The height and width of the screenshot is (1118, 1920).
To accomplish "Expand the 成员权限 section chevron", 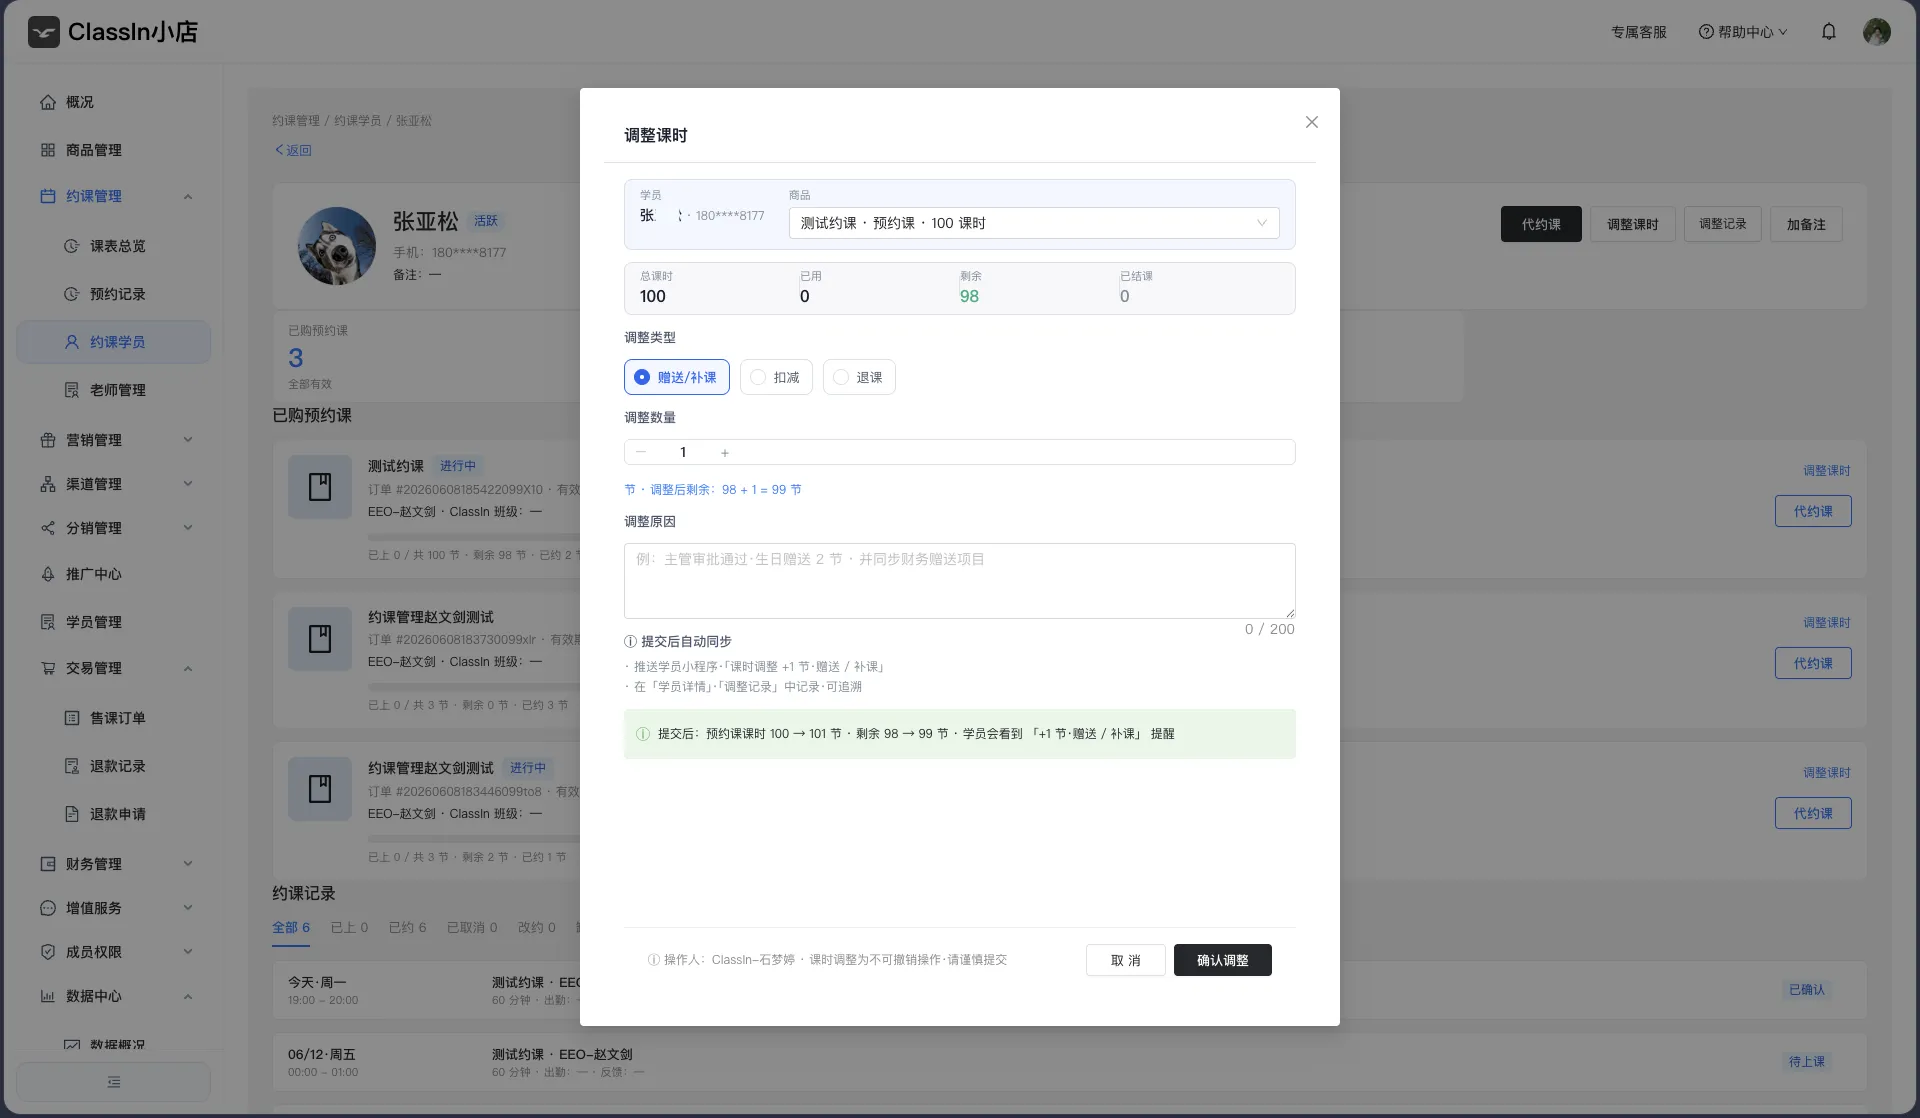I will [x=188, y=952].
